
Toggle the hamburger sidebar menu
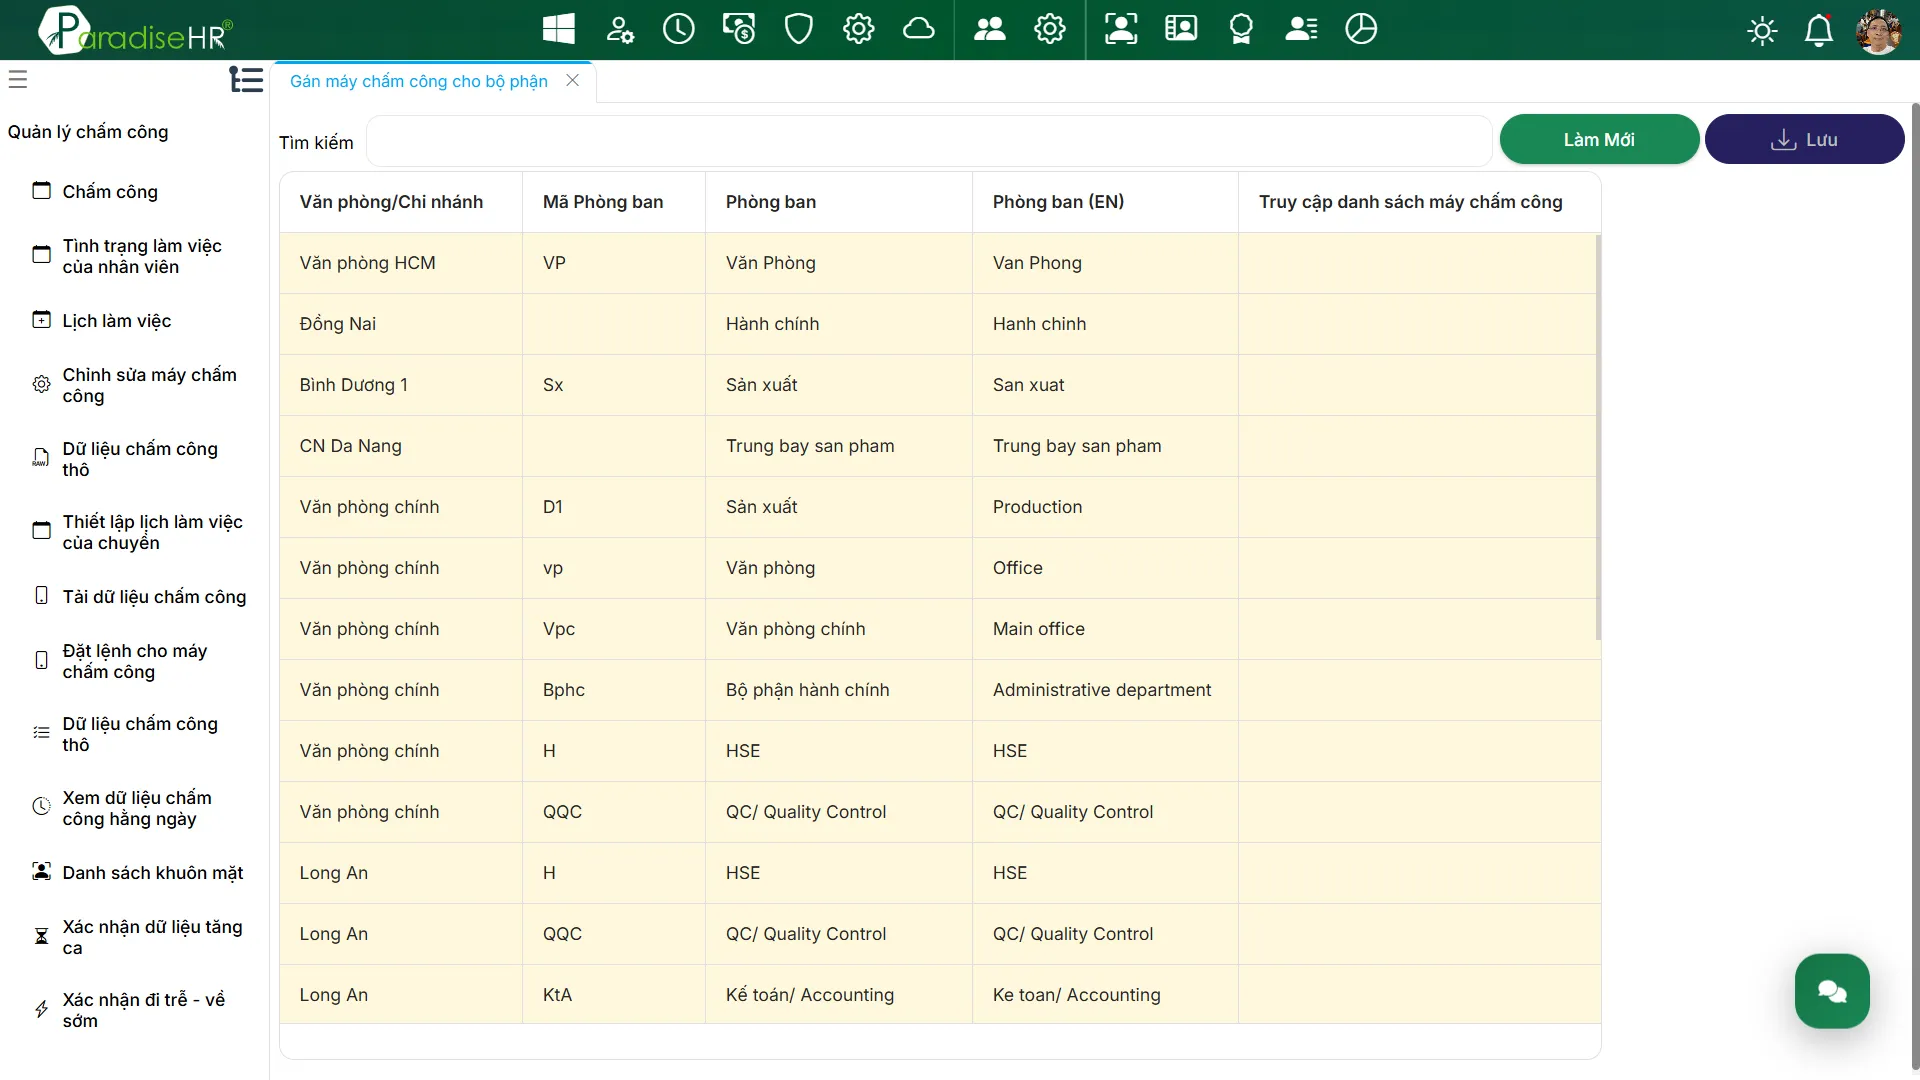click(x=18, y=79)
